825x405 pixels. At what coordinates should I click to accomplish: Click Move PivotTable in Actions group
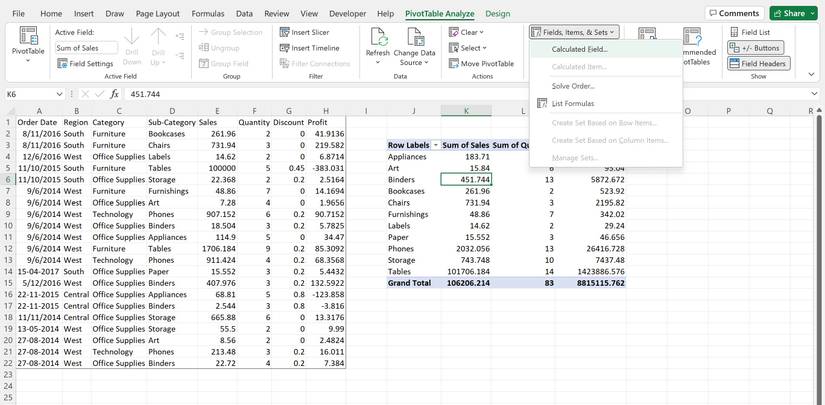(481, 63)
